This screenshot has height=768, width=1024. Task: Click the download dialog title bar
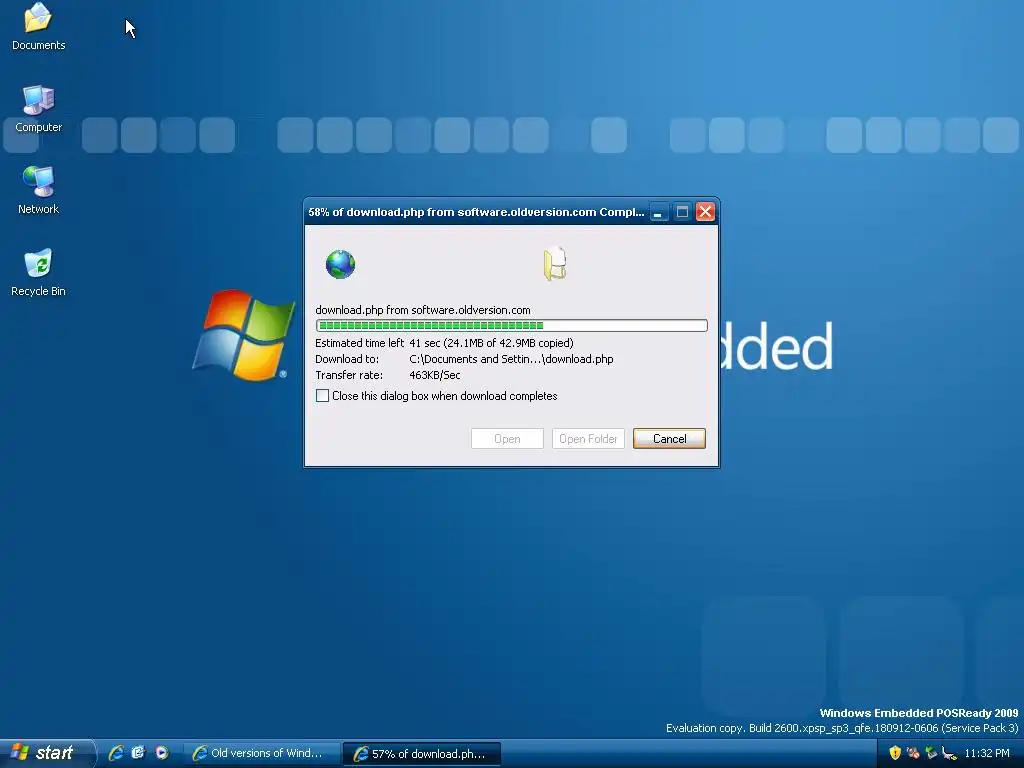[x=476, y=212]
